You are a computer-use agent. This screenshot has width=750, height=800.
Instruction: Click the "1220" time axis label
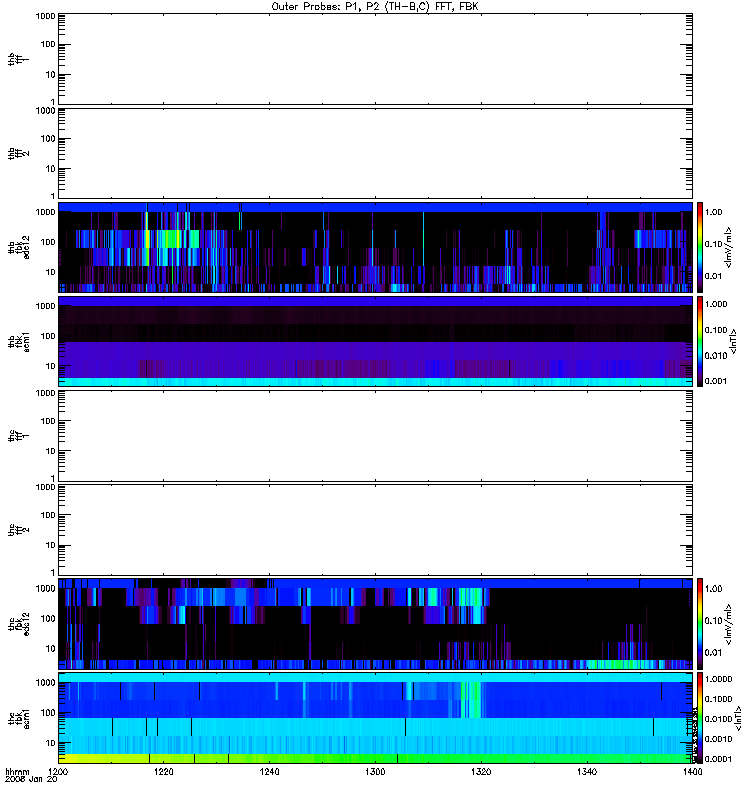[164, 772]
